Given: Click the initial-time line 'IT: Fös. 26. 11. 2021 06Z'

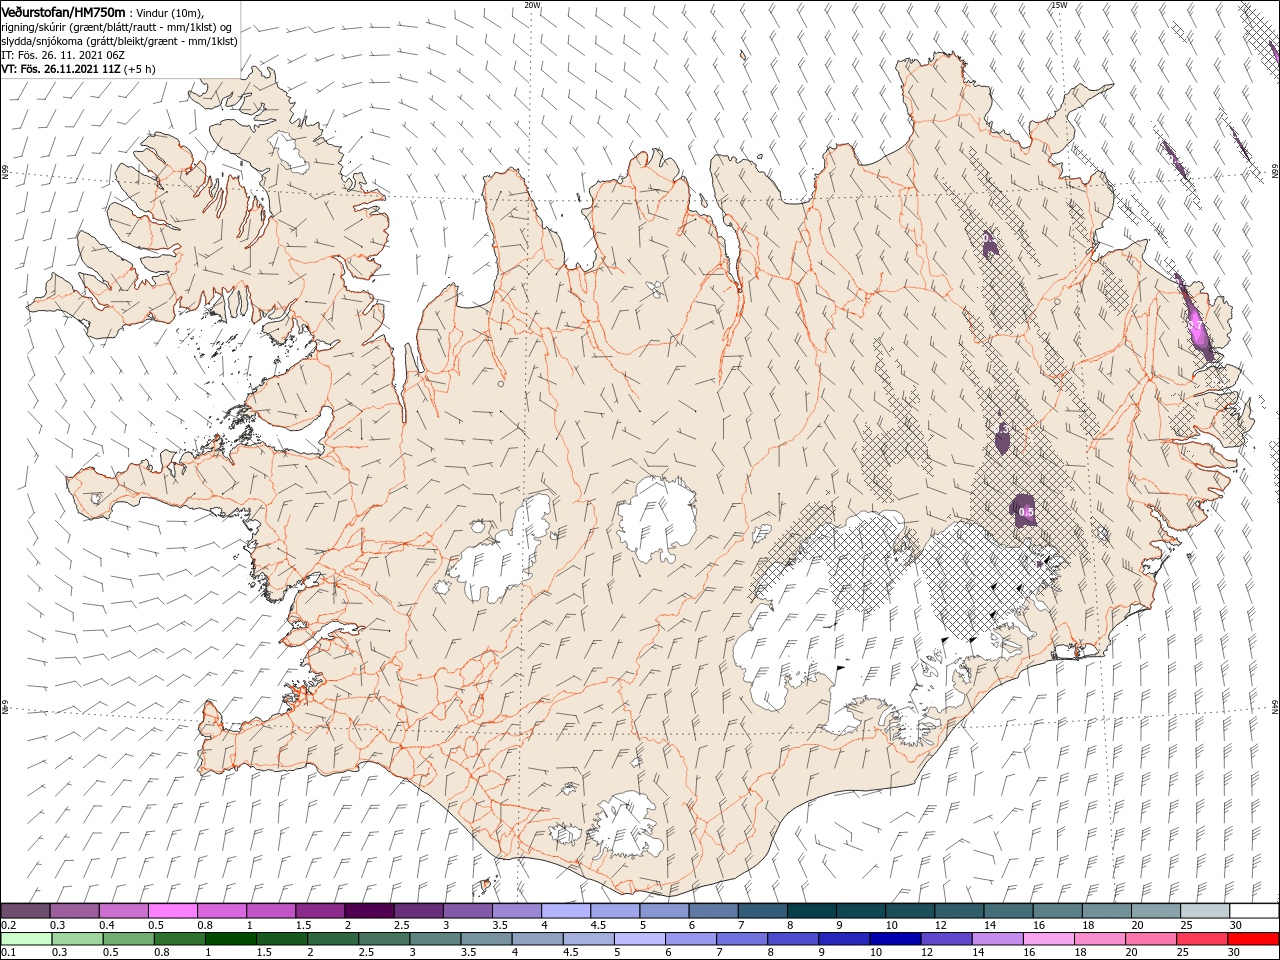Looking at the screenshot, I should (62, 55).
